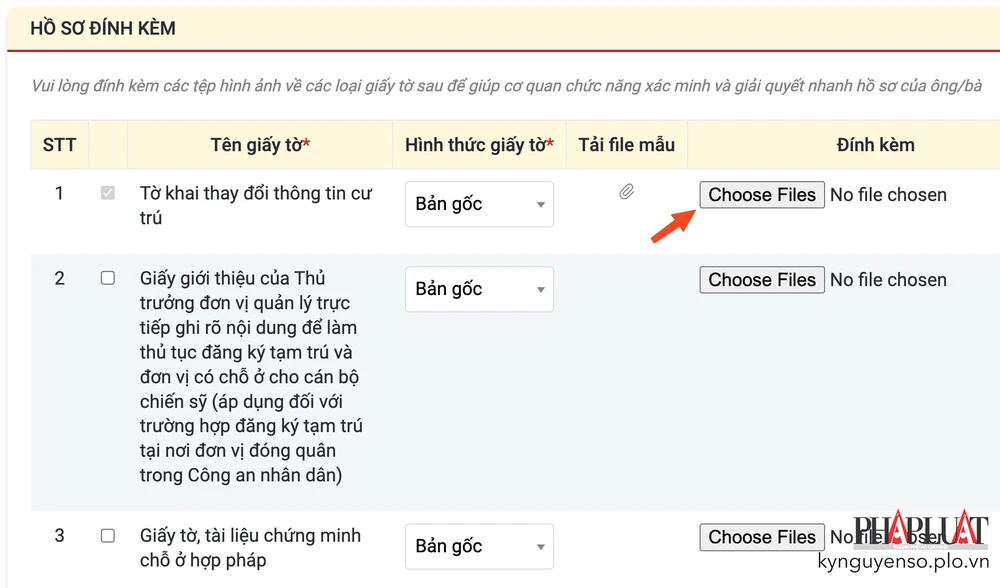The image size is (1000, 588).
Task: Toggle checkbox for Tờ khai thay đổi thông tin
Action: point(108,193)
